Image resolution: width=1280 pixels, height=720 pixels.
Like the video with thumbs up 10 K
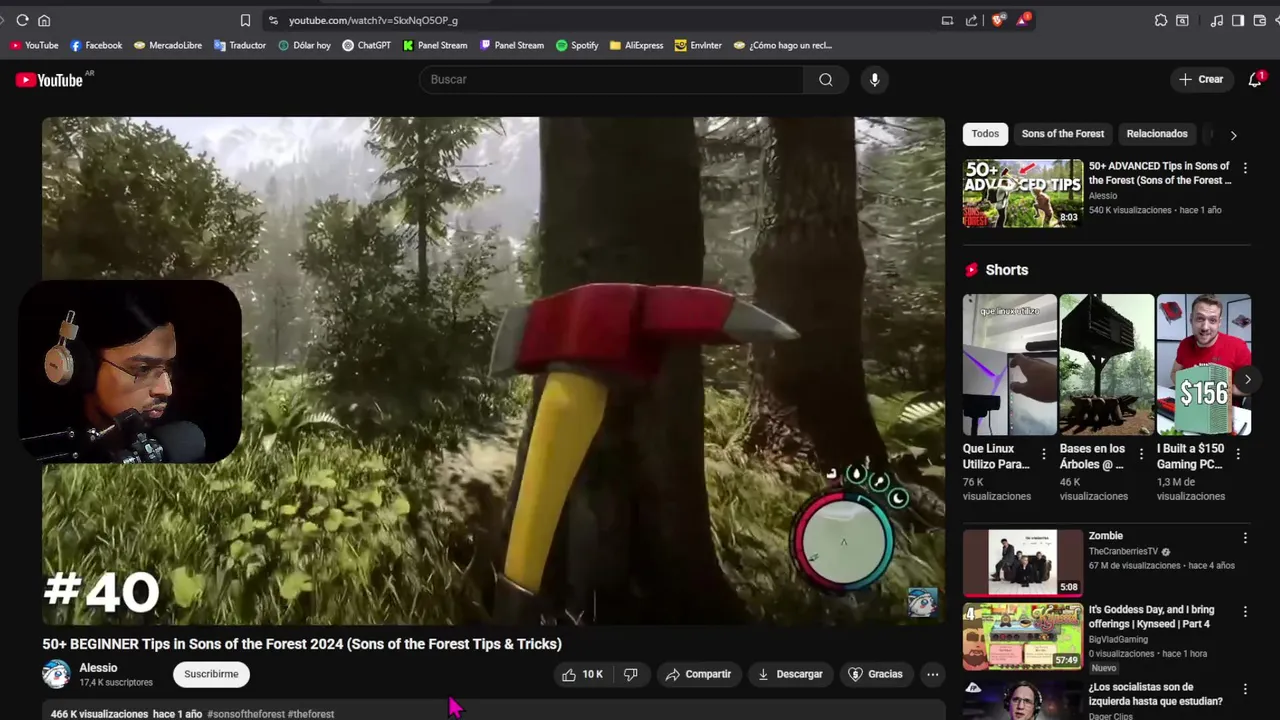pyautogui.click(x=582, y=674)
